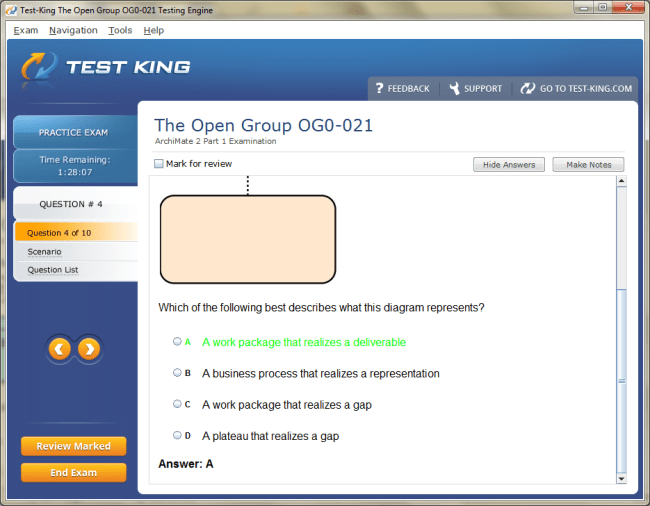650x506 pixels.
Task: Select the Question 4 of 10 tab
Action: tap(76, 232)
